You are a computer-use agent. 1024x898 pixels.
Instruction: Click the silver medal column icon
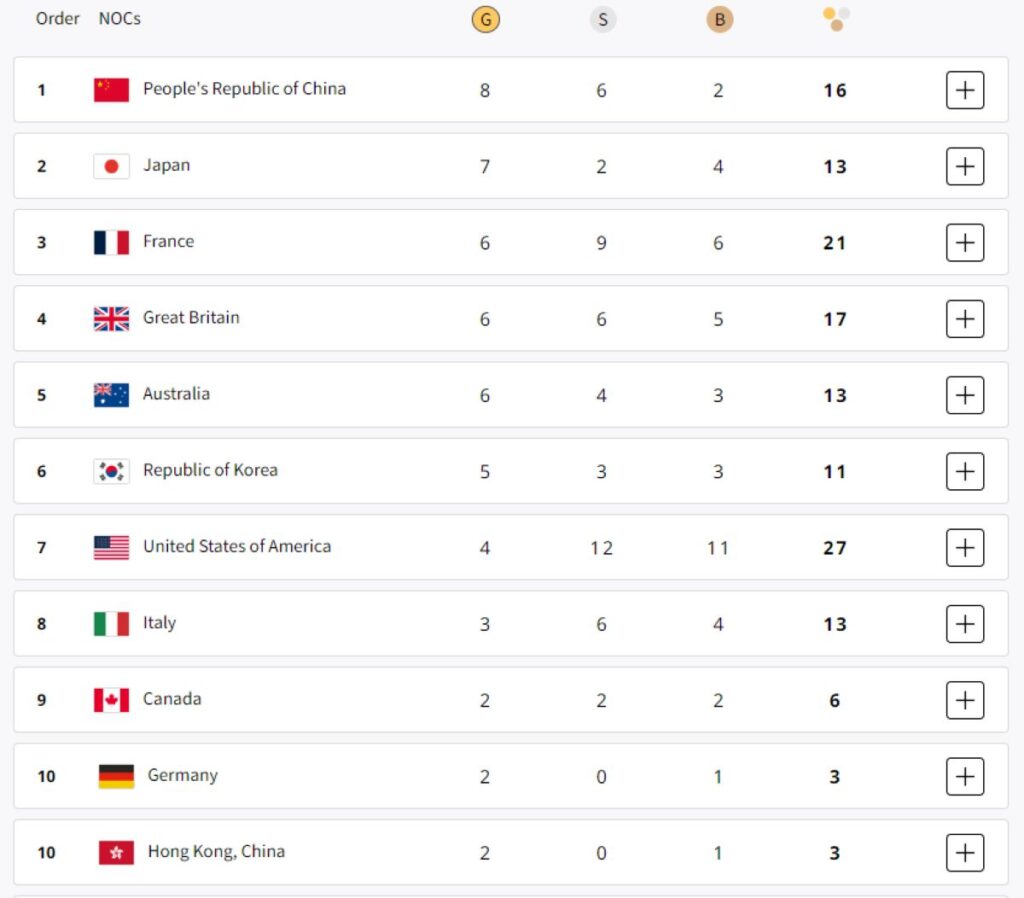(602, 20)
